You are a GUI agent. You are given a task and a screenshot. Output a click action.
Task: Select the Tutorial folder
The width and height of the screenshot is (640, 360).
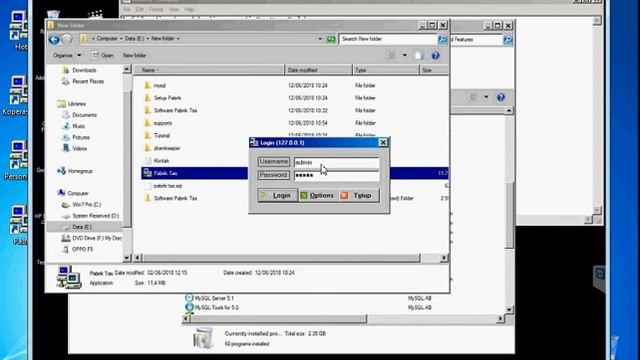[x=162, y=136]
